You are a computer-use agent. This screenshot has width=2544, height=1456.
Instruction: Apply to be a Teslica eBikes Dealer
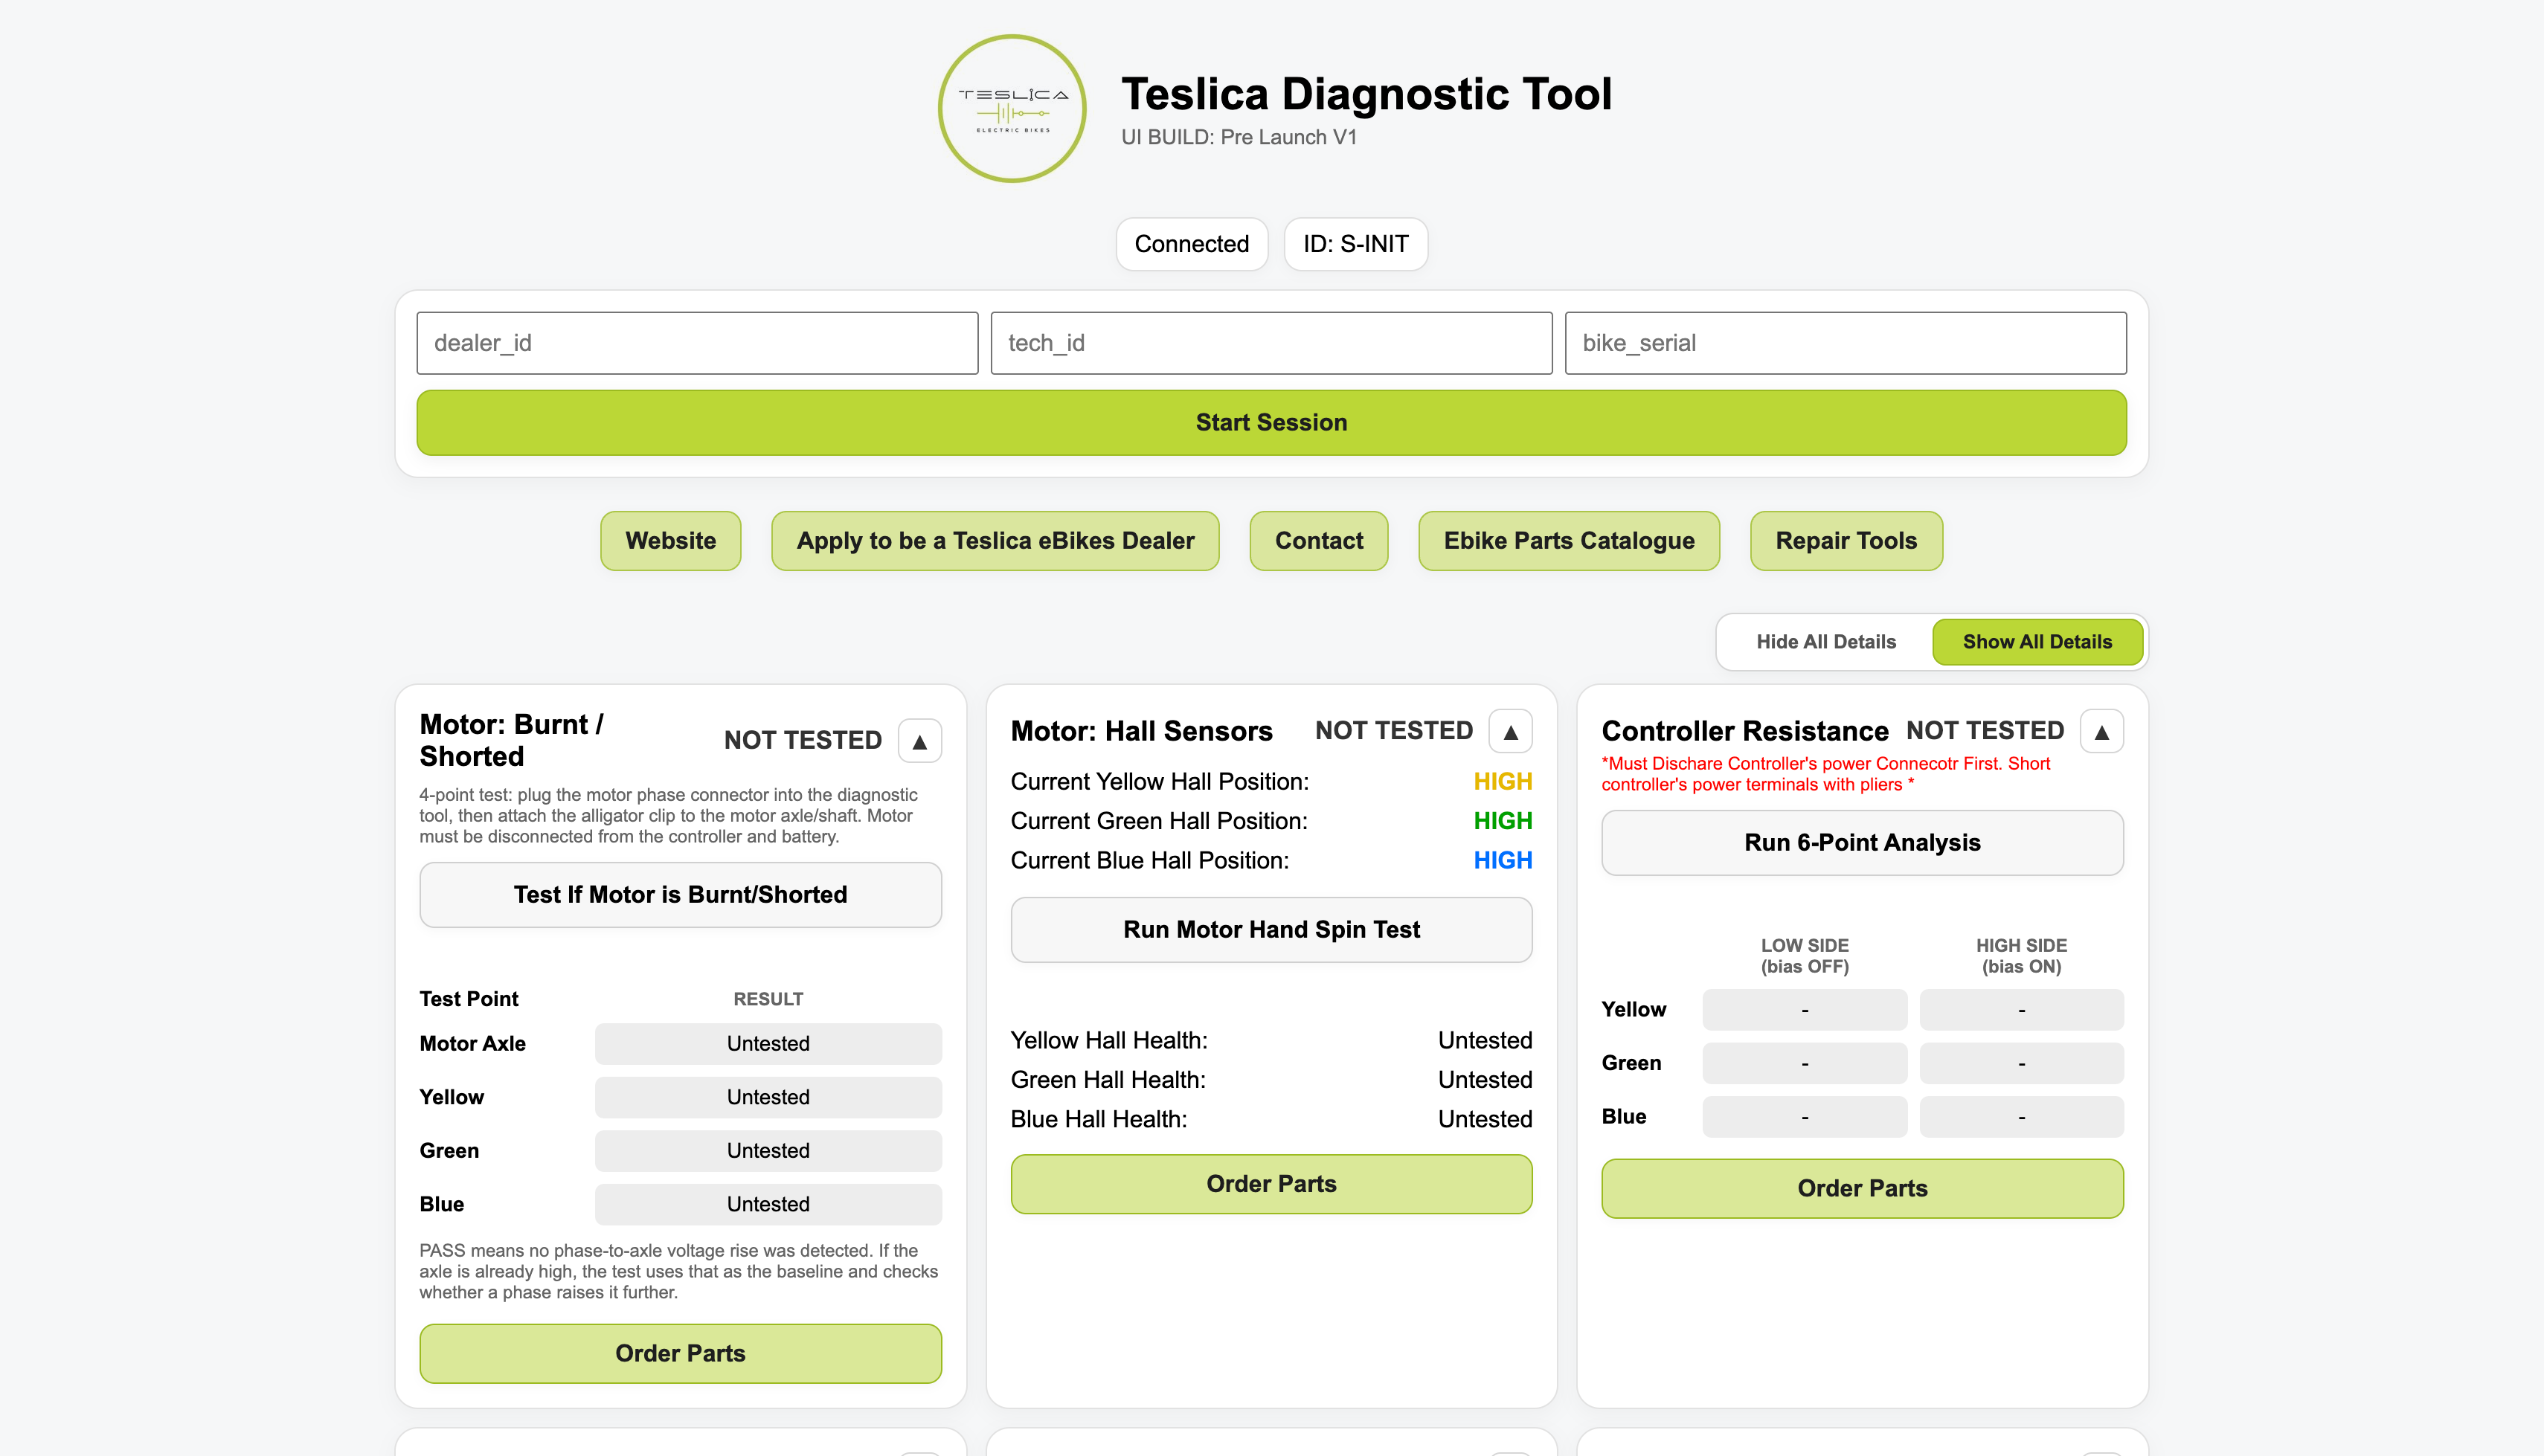995,541
